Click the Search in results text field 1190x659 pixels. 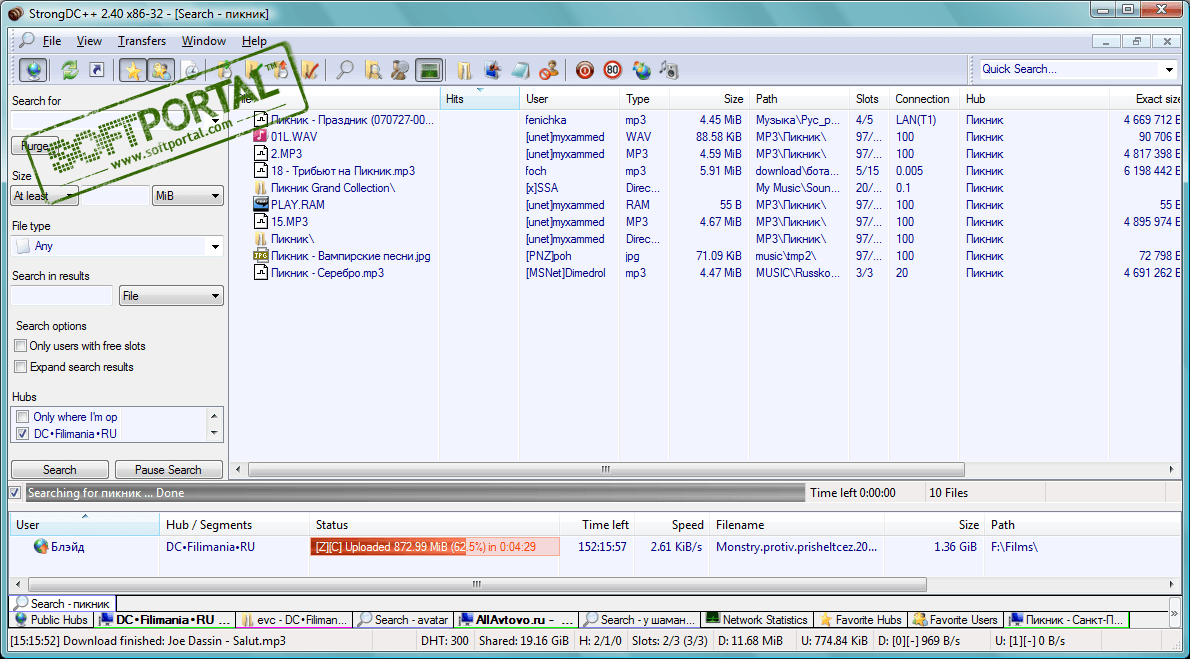pos(62,296)
